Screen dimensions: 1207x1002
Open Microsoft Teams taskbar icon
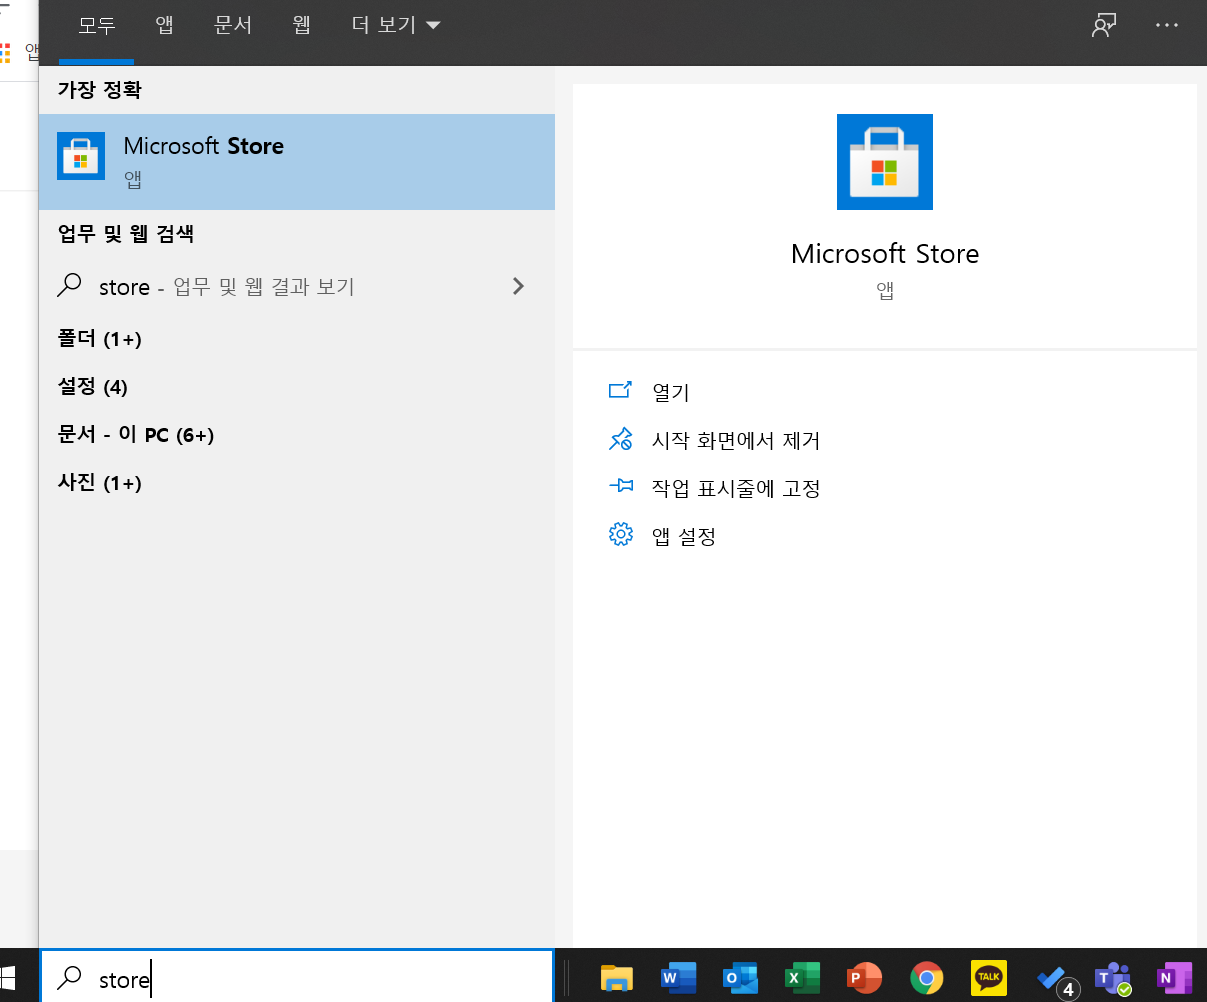click(1113, 978)
